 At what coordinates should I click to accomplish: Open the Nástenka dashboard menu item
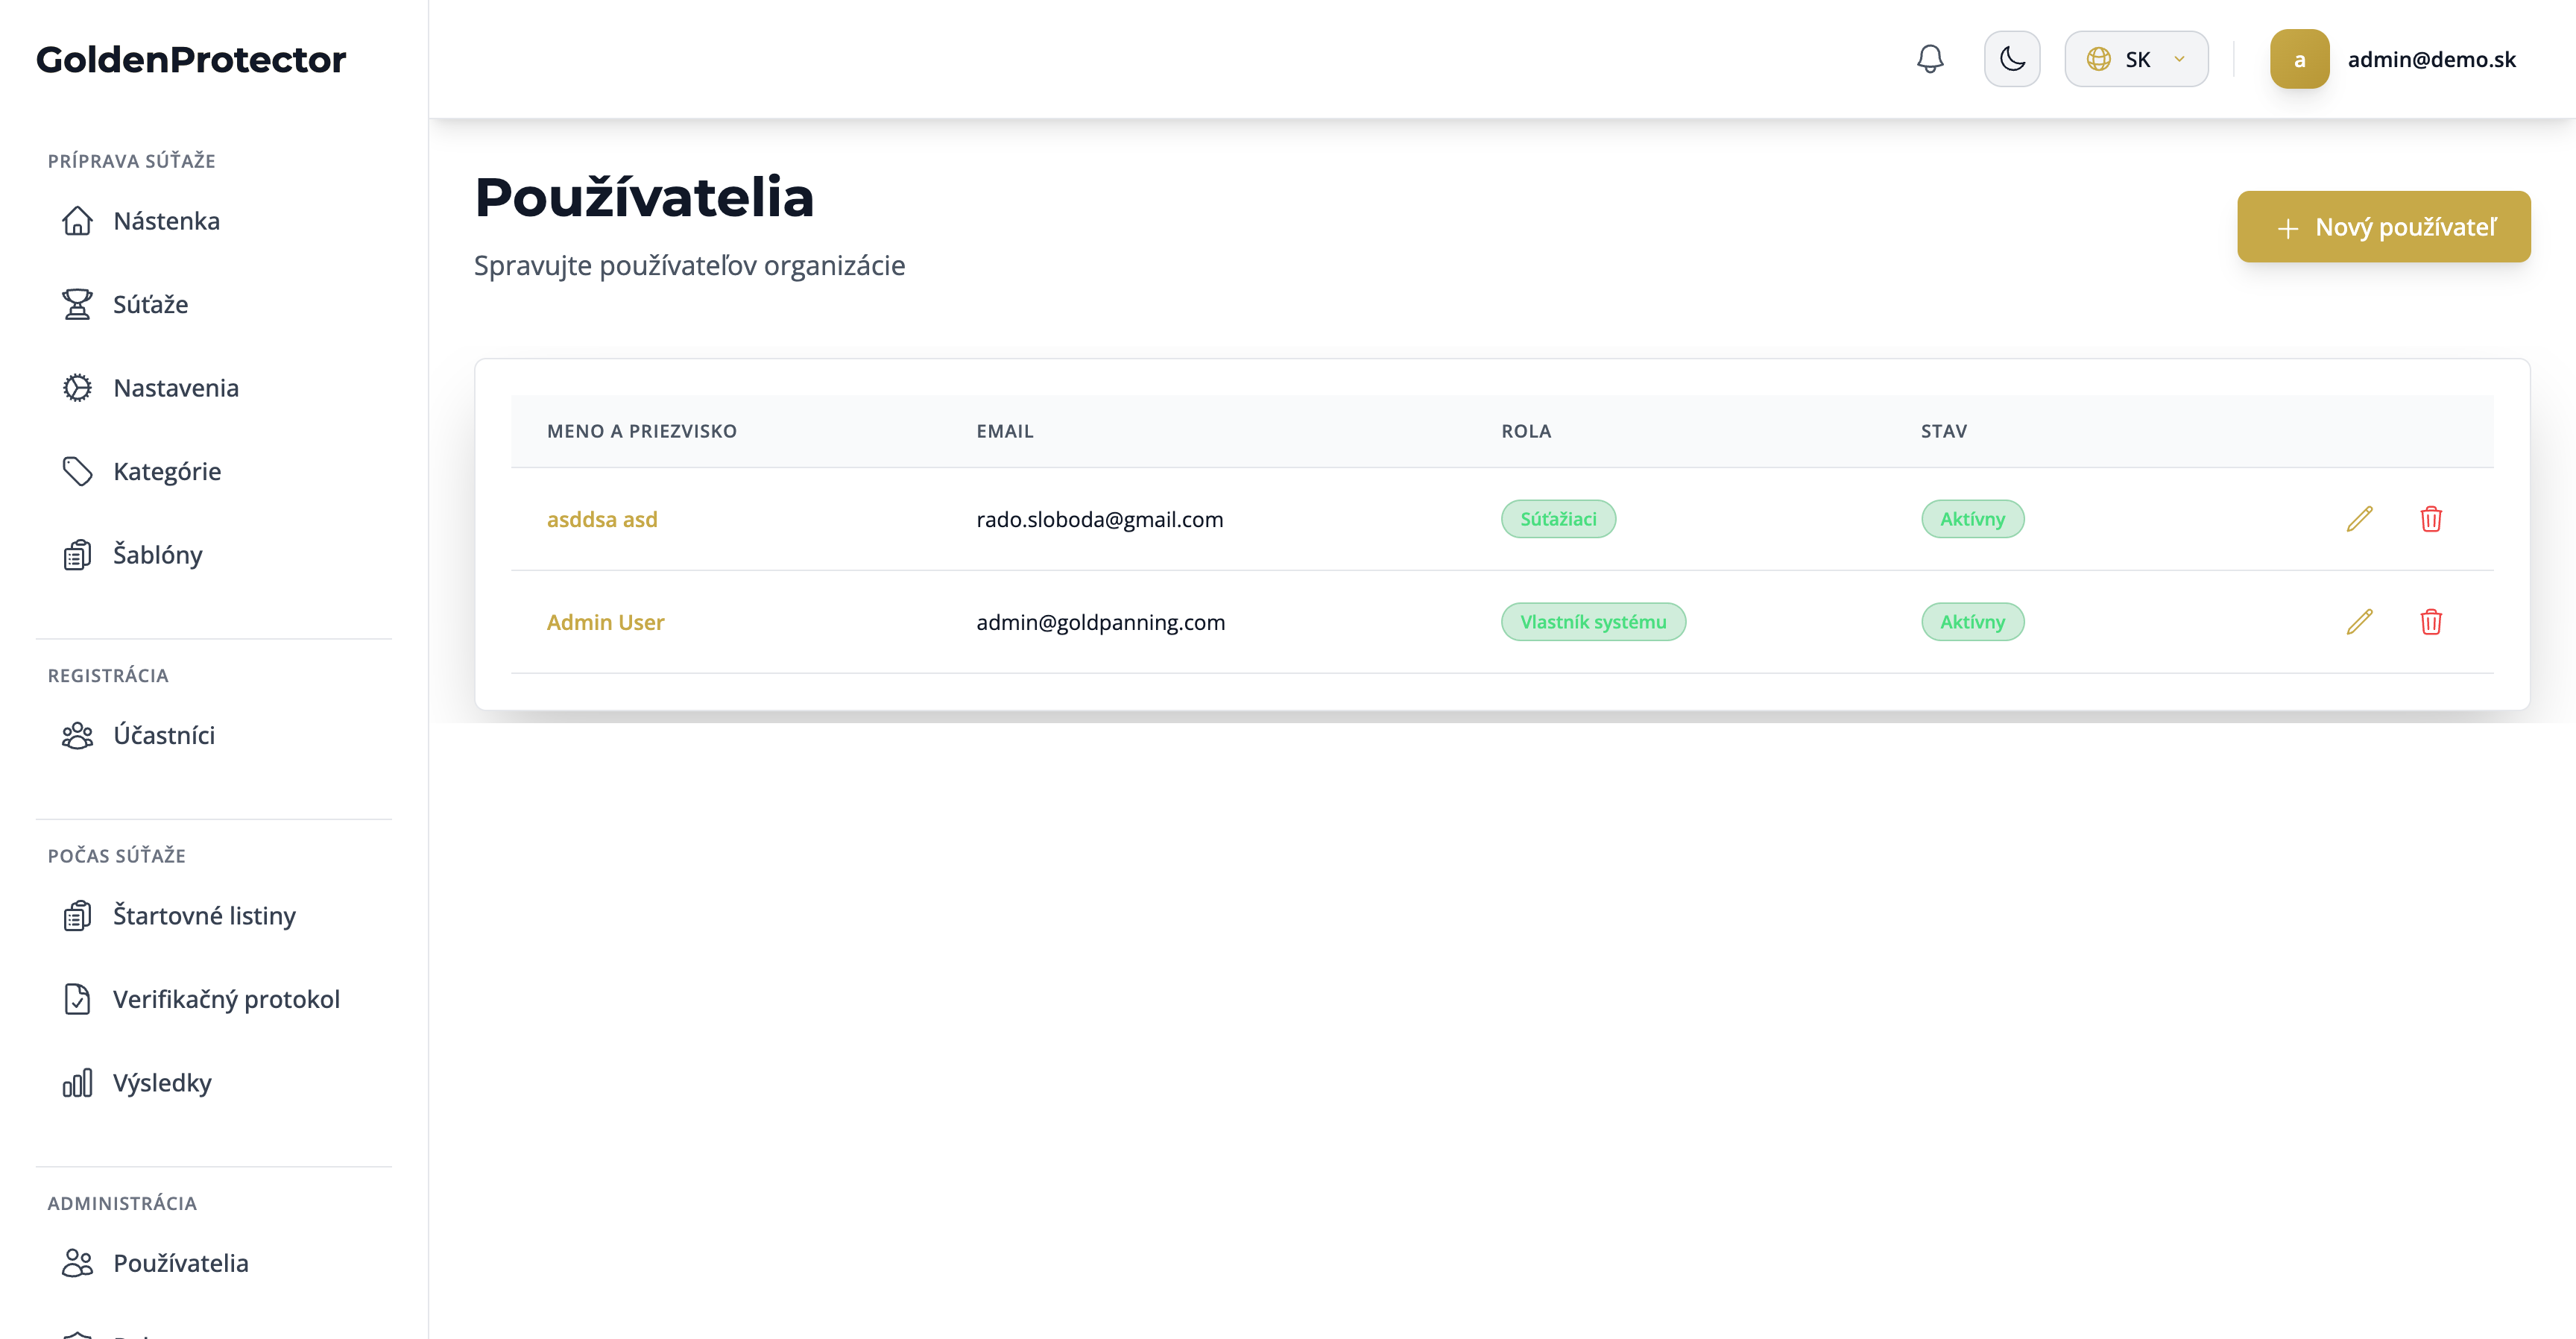[166, 221]
